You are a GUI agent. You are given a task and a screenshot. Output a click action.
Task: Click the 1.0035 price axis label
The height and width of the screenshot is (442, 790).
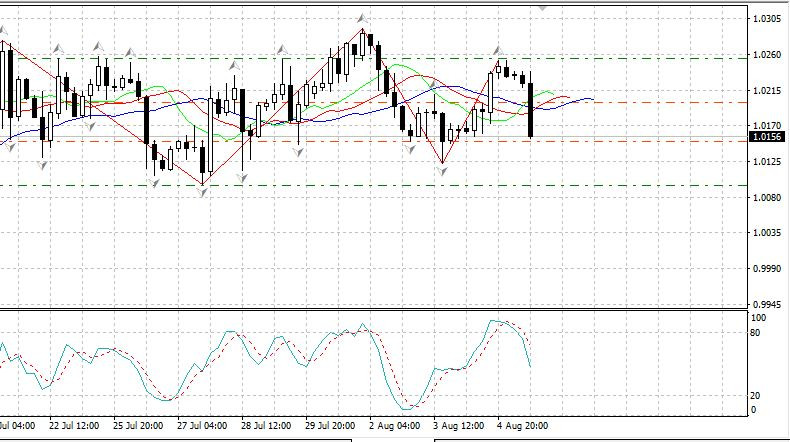click(x=766, y=233)
